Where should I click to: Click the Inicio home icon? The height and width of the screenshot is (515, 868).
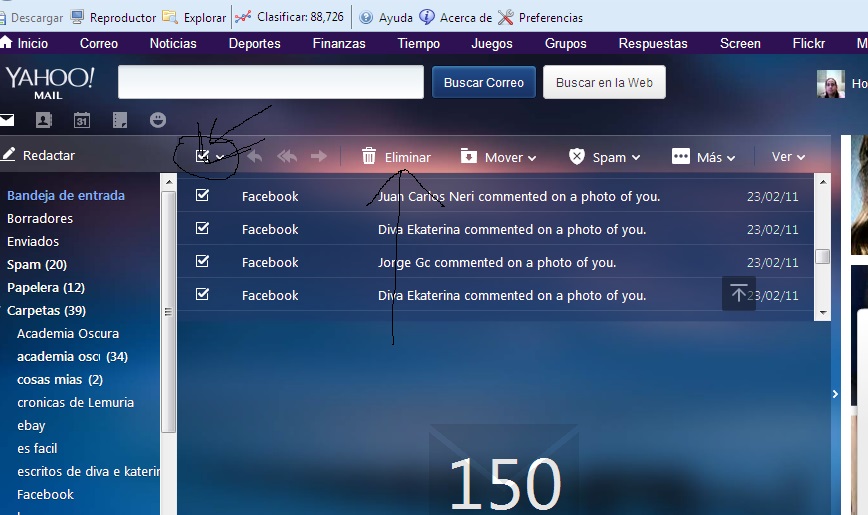pyautogui.click(x=6, y=42)
